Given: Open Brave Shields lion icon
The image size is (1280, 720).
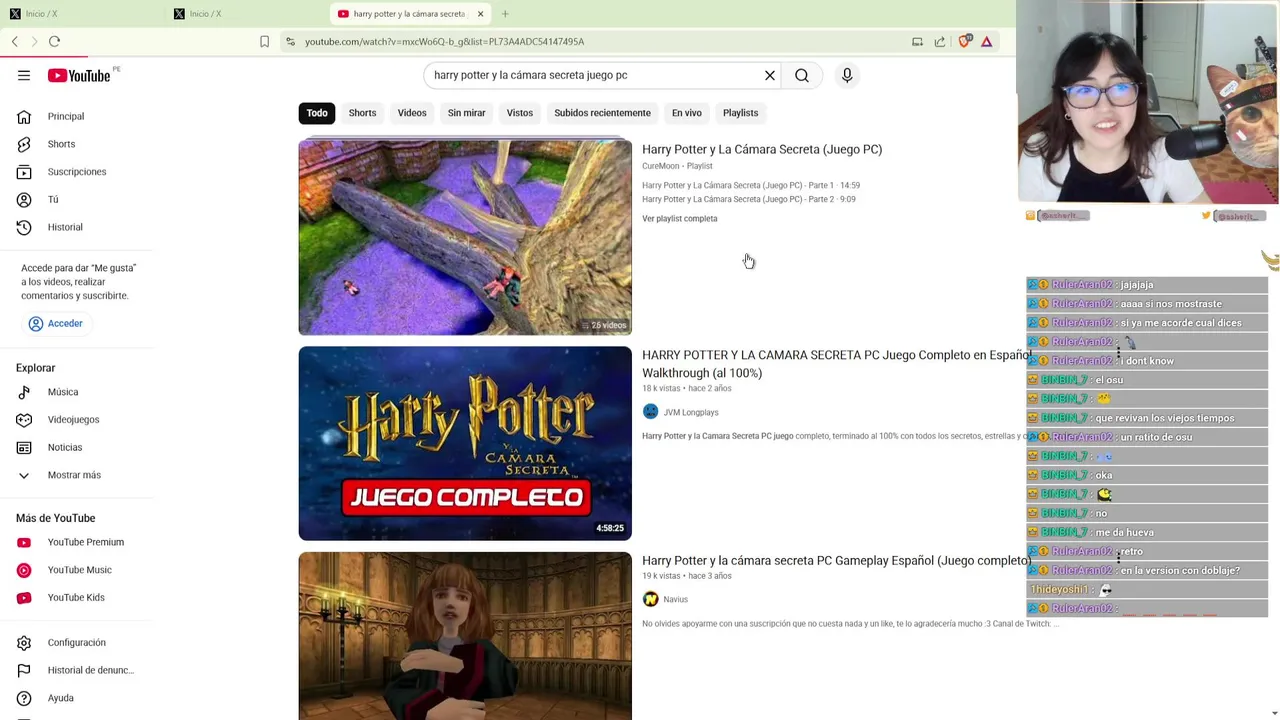Looking at the screenshot, I should [964, 41].
